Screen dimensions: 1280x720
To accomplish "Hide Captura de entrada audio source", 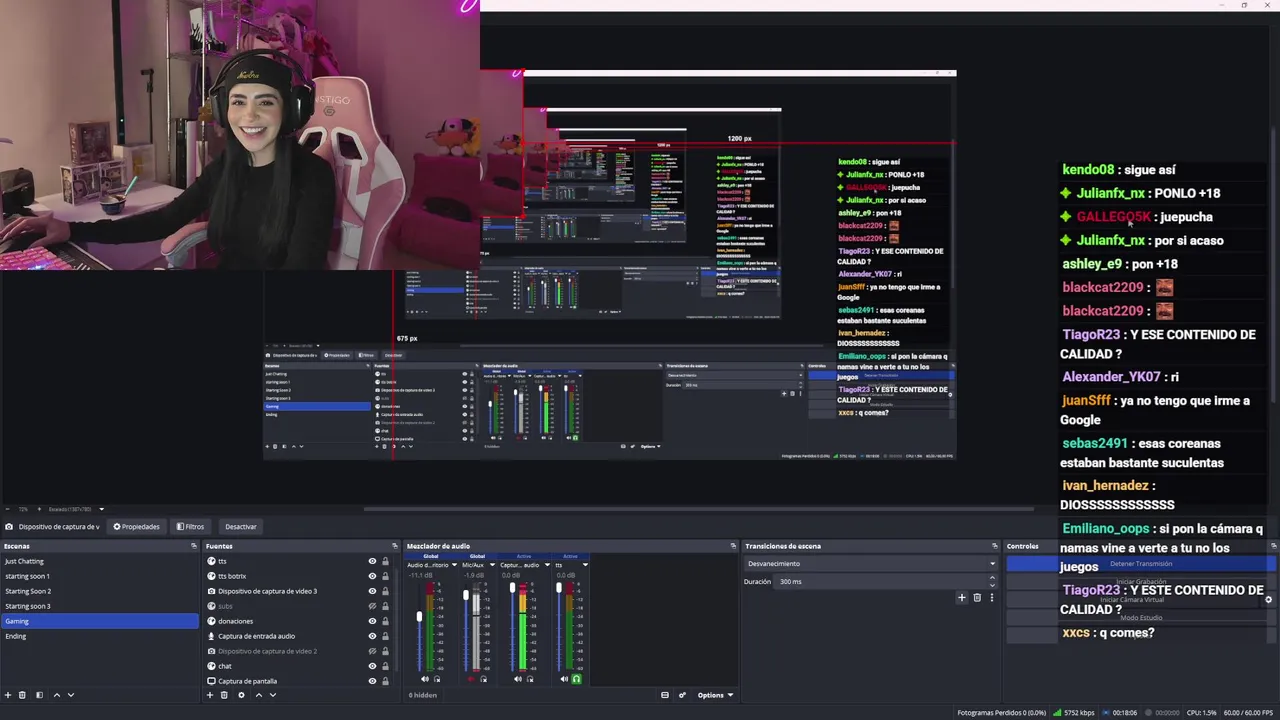I will (372, 636).
